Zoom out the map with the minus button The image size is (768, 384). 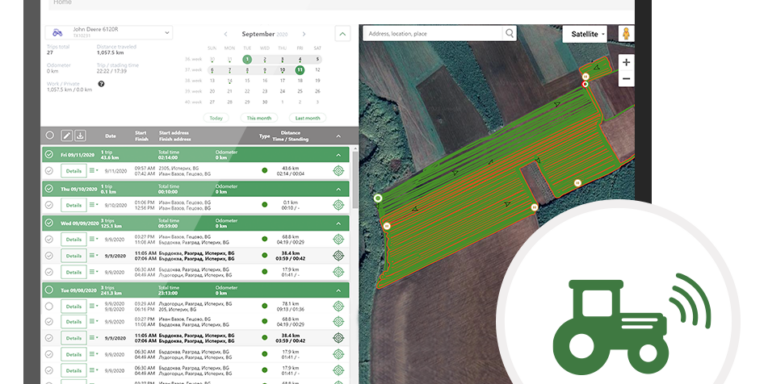[x=626, y=79]
